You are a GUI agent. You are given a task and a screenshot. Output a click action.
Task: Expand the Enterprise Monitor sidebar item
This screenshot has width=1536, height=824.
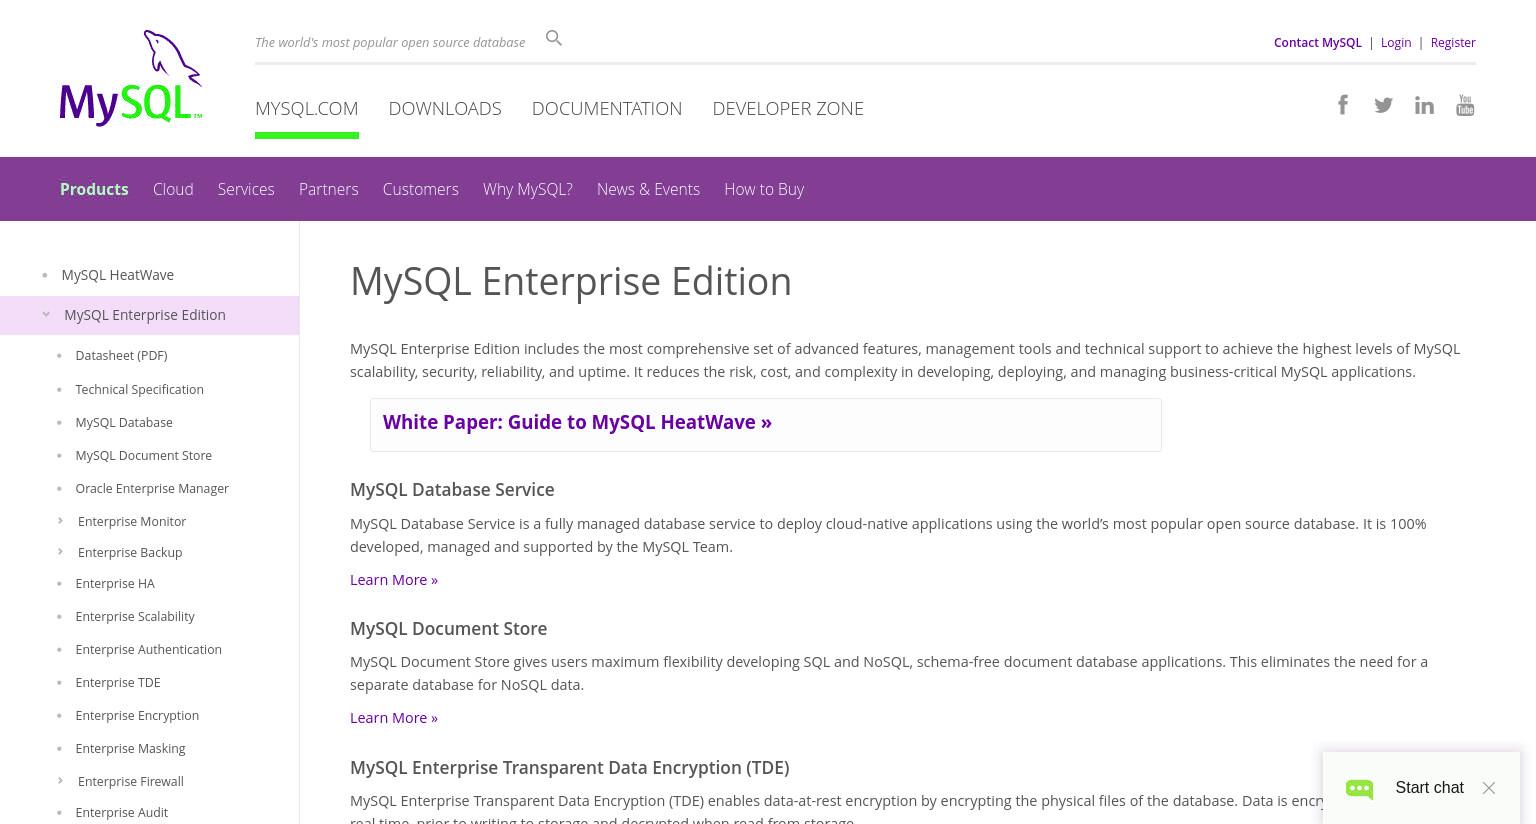coord(61,520)
